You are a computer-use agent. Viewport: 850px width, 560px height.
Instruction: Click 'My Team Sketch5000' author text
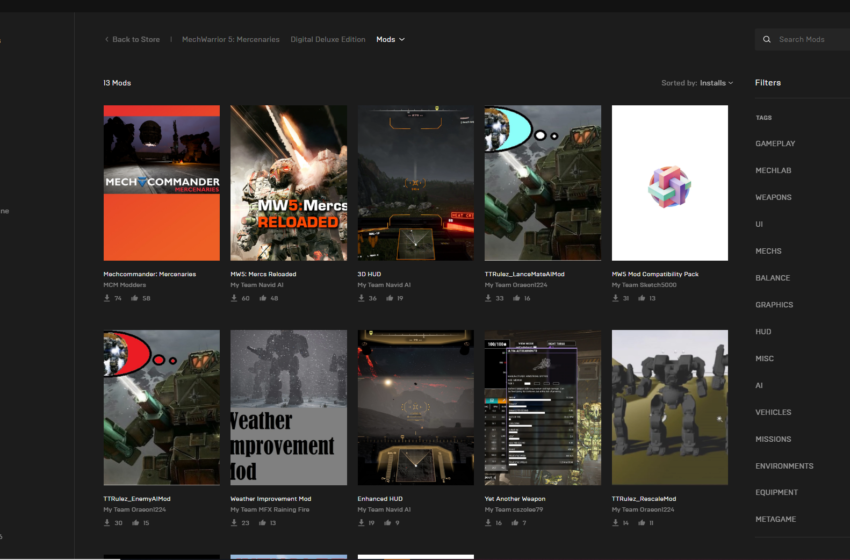(644, 285)
